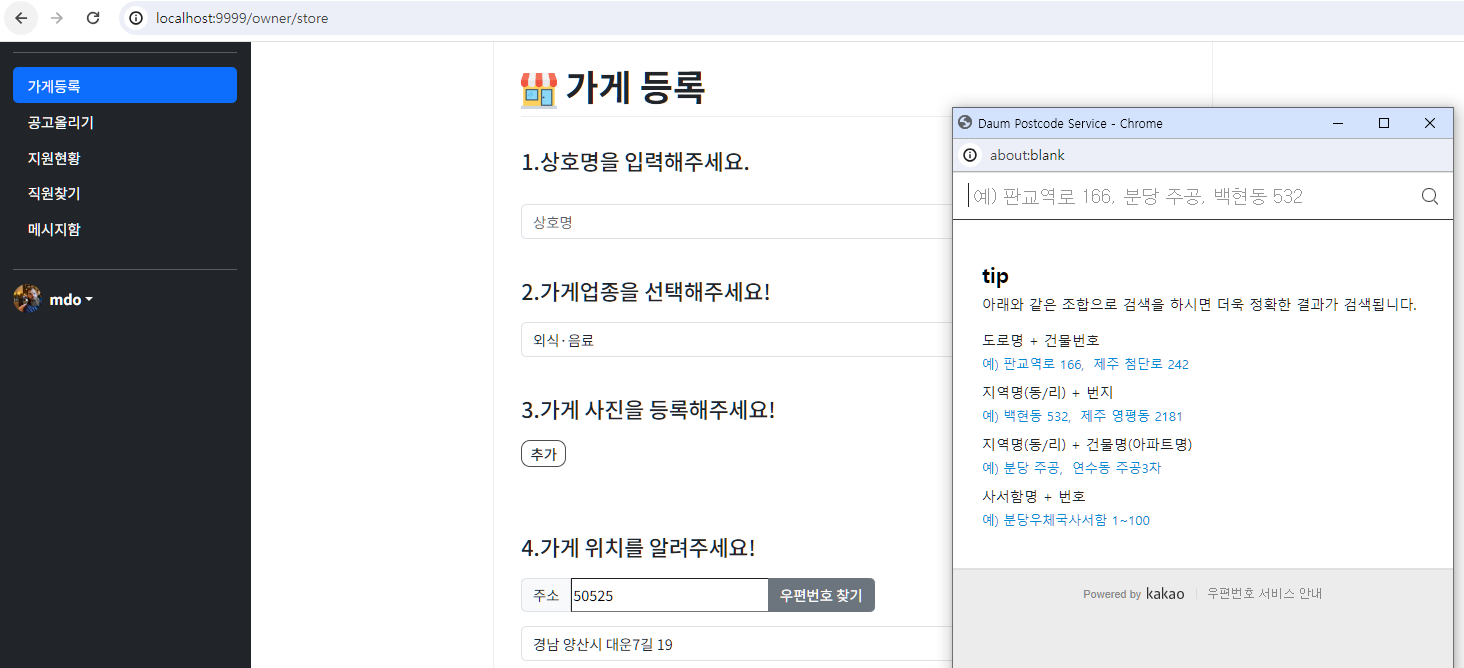Open the 메시지함 sidebar menu

[x=125, y=229]
